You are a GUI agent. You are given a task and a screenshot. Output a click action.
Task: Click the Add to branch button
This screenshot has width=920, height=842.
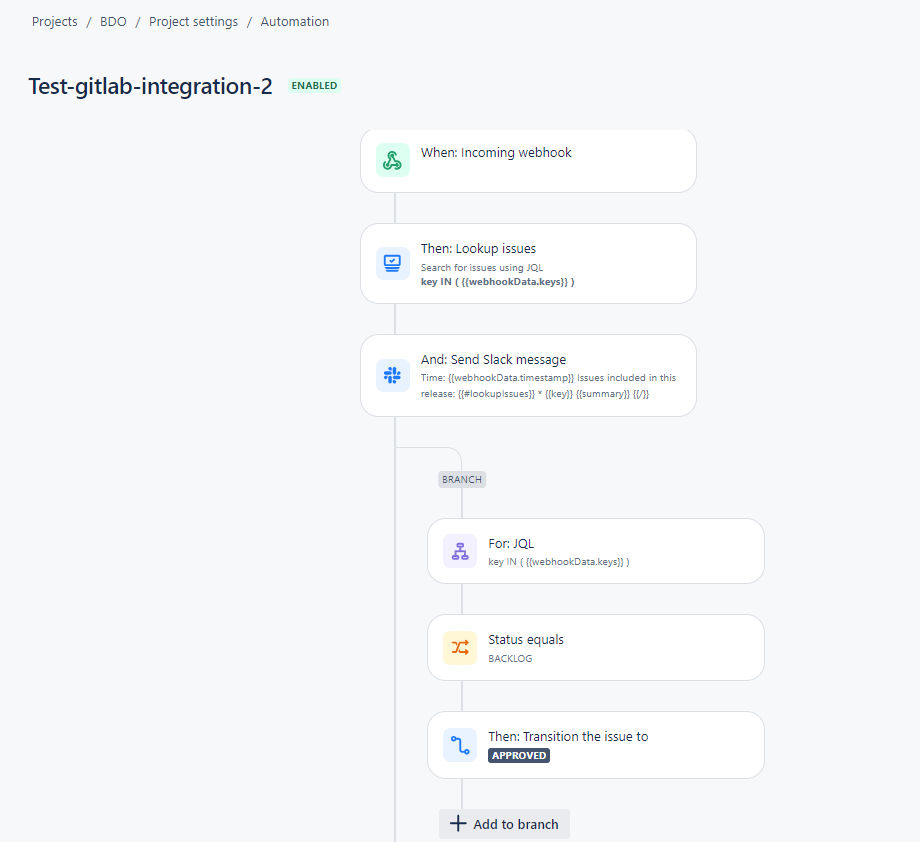coord(504,823)
